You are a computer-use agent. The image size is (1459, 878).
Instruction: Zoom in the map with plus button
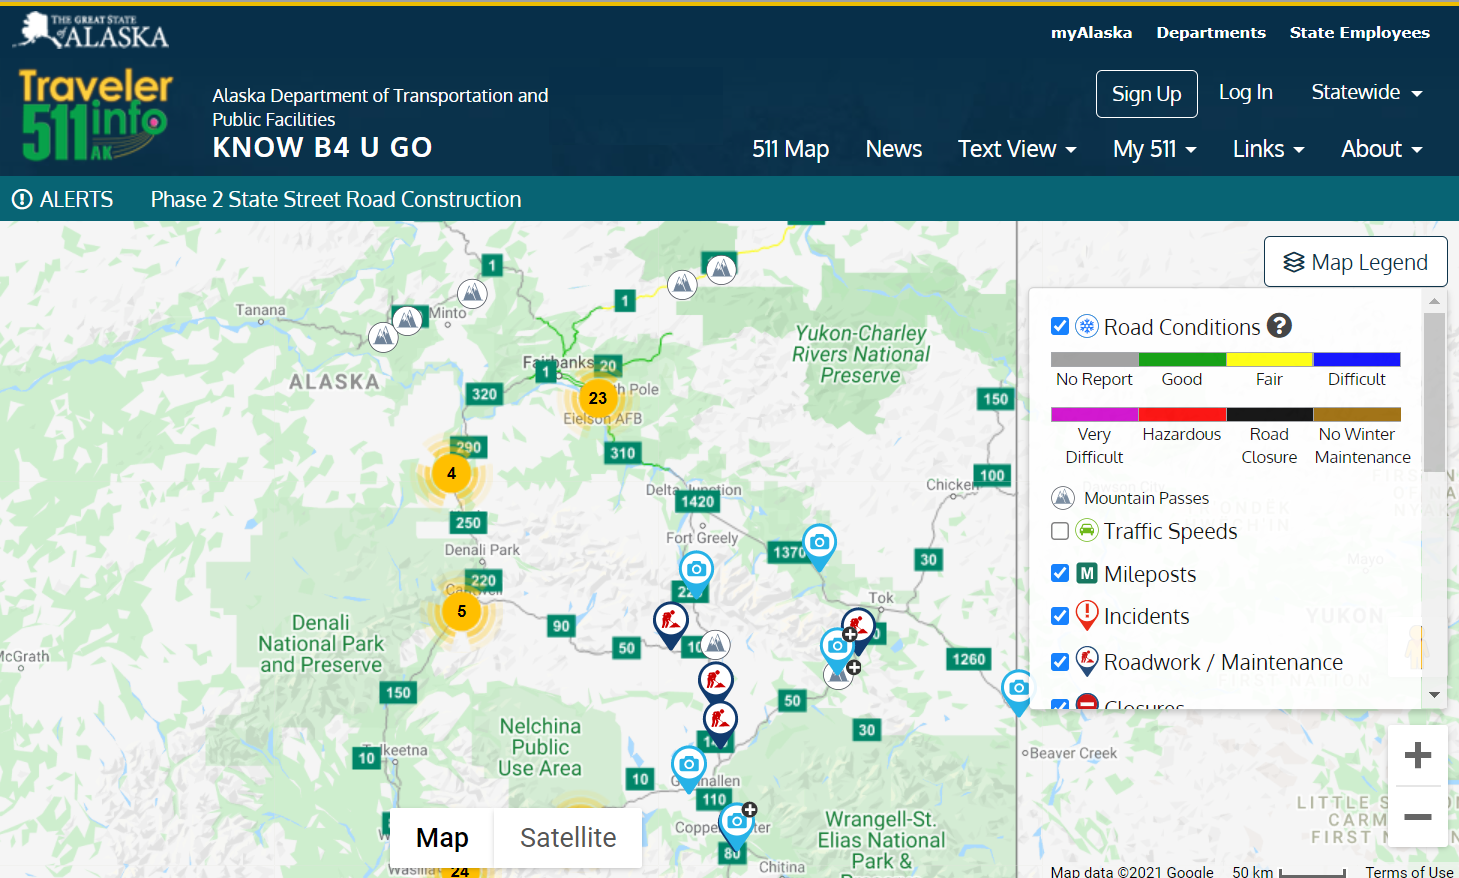tap(1417, 755)
